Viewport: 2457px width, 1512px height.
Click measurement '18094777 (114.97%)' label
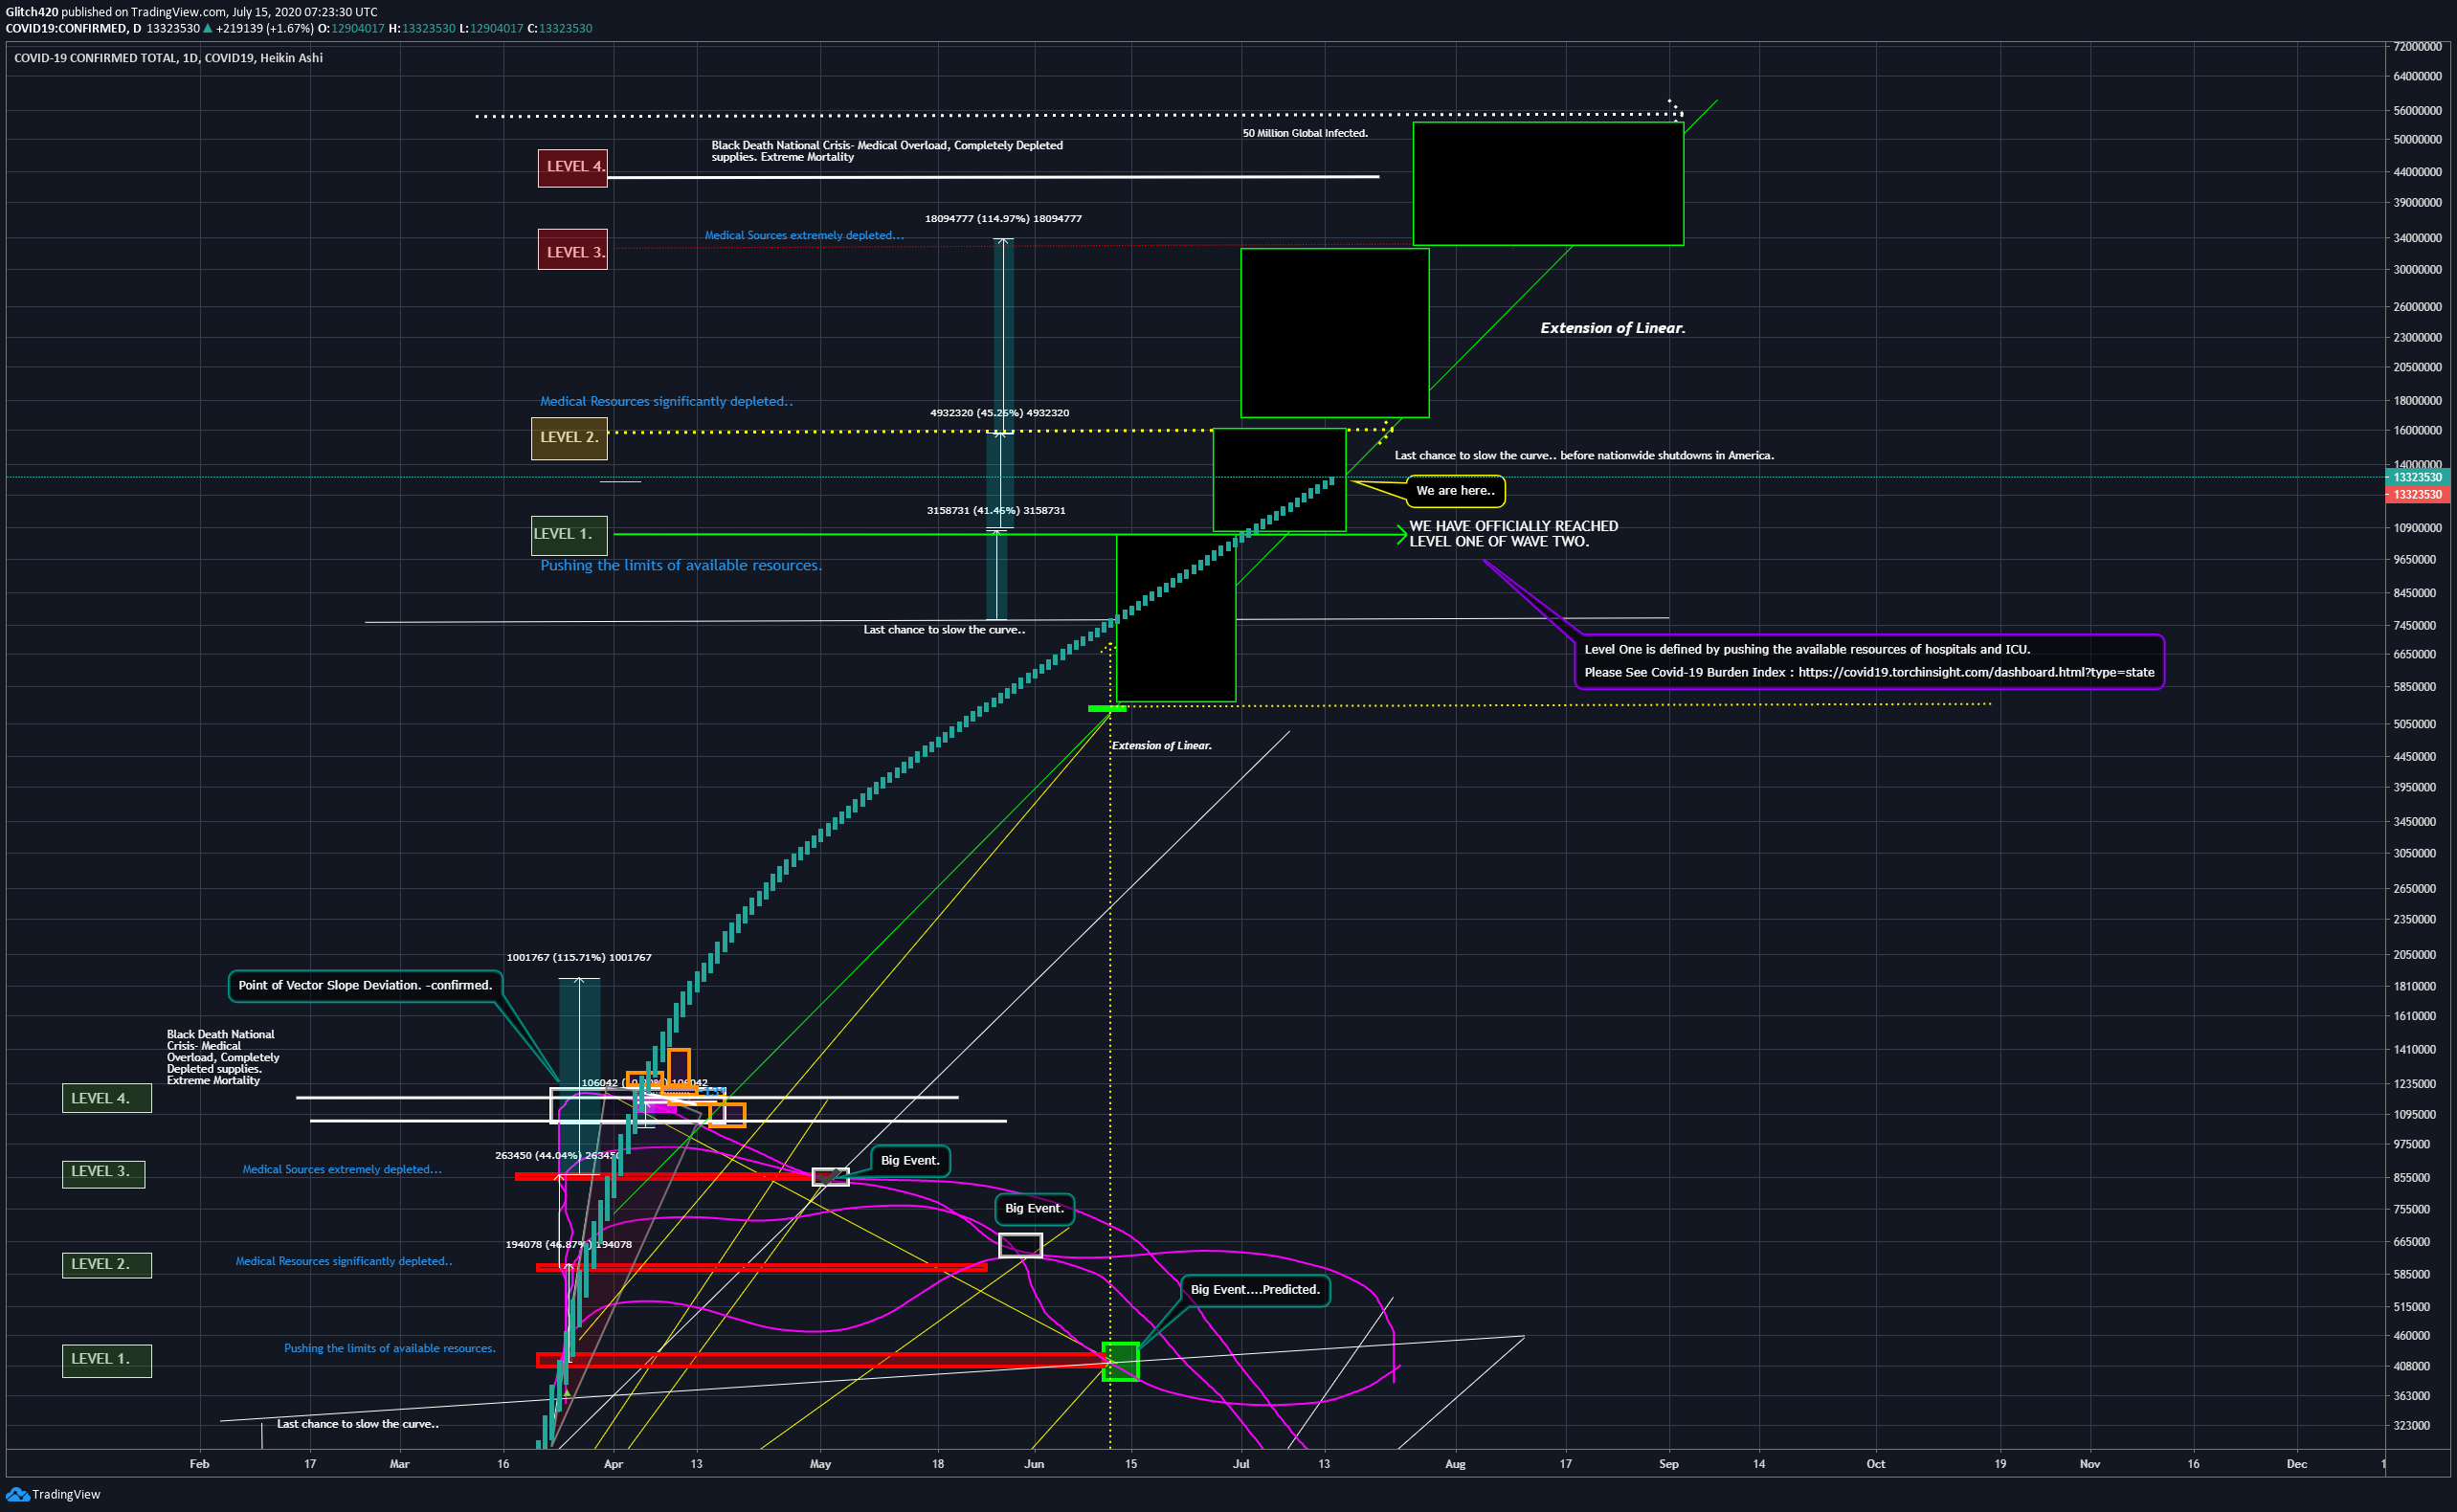coord(1003,218)
